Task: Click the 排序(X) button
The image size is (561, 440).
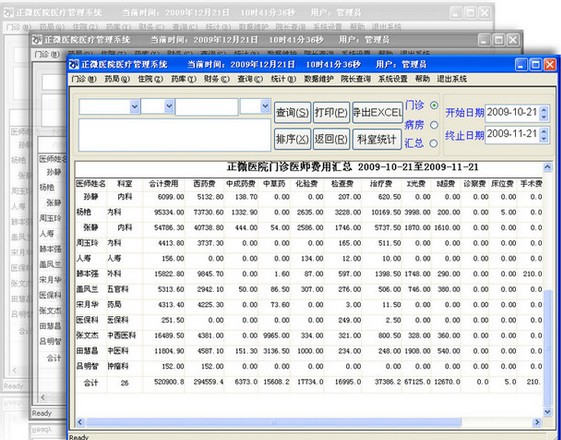Action: click(x=292, y=140)
